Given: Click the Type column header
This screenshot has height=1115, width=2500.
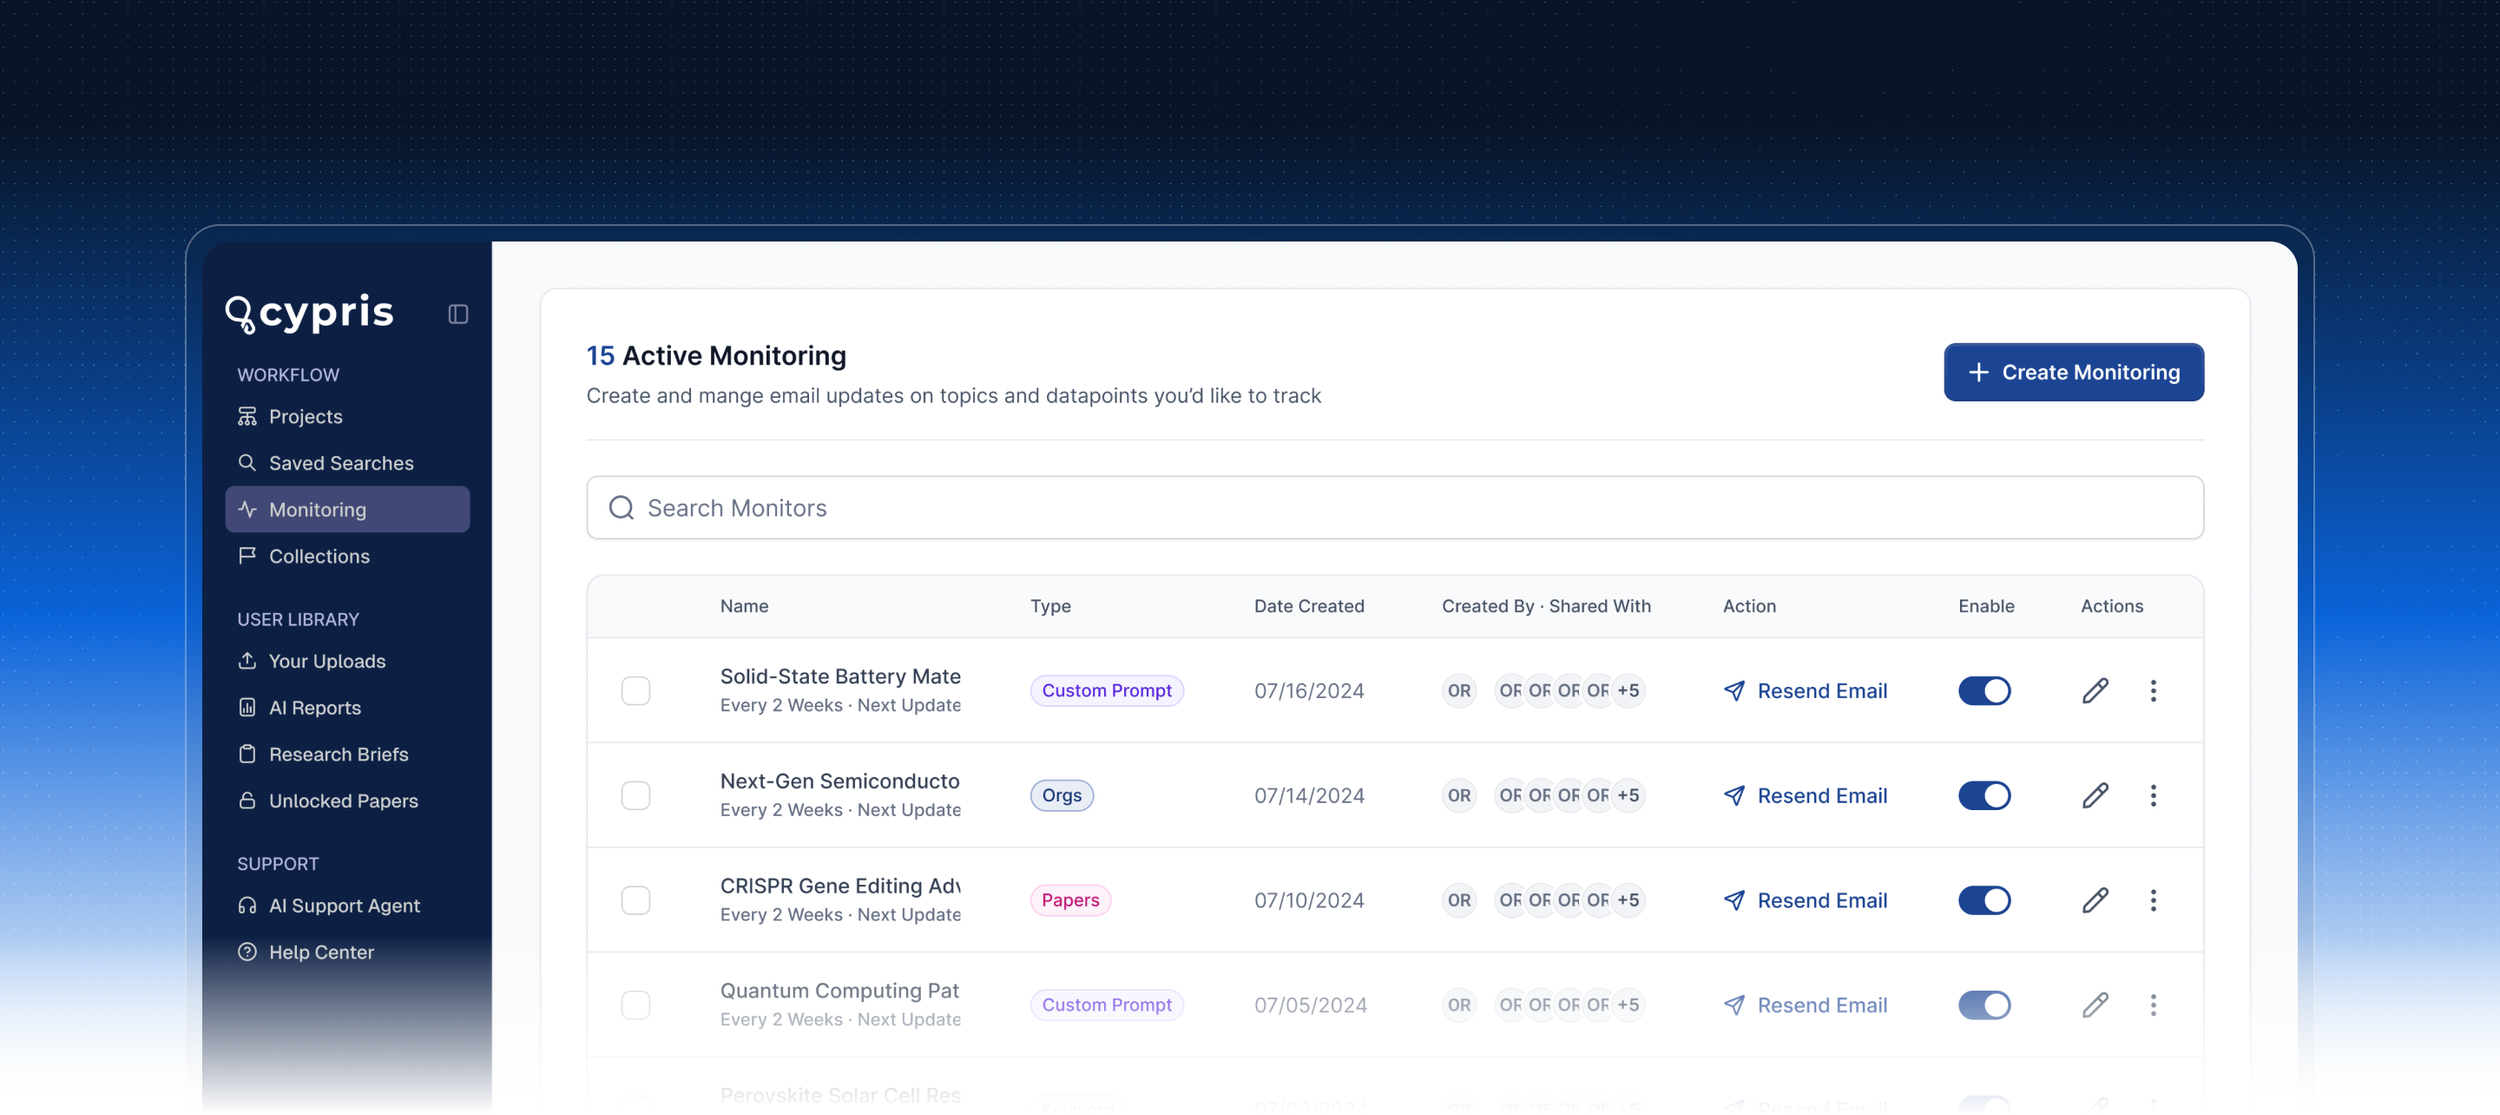Looking at the screenshot, I should coord(1050,606).
